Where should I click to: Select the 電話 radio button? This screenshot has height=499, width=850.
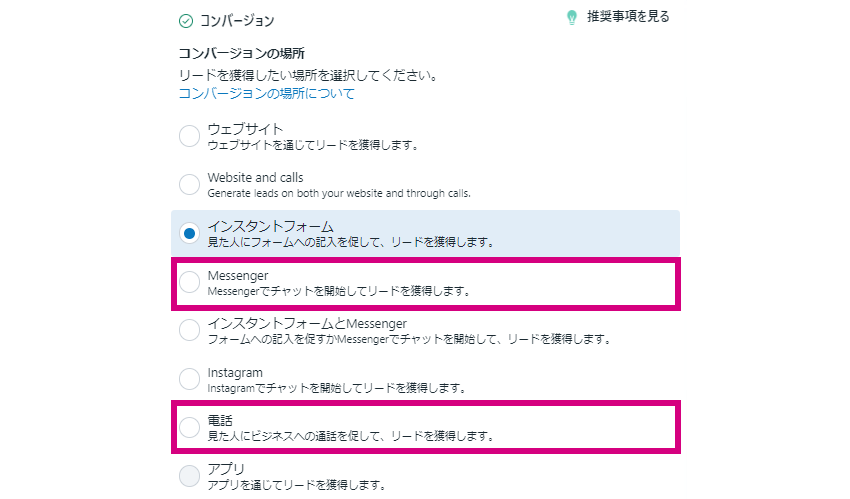point(189,427)
